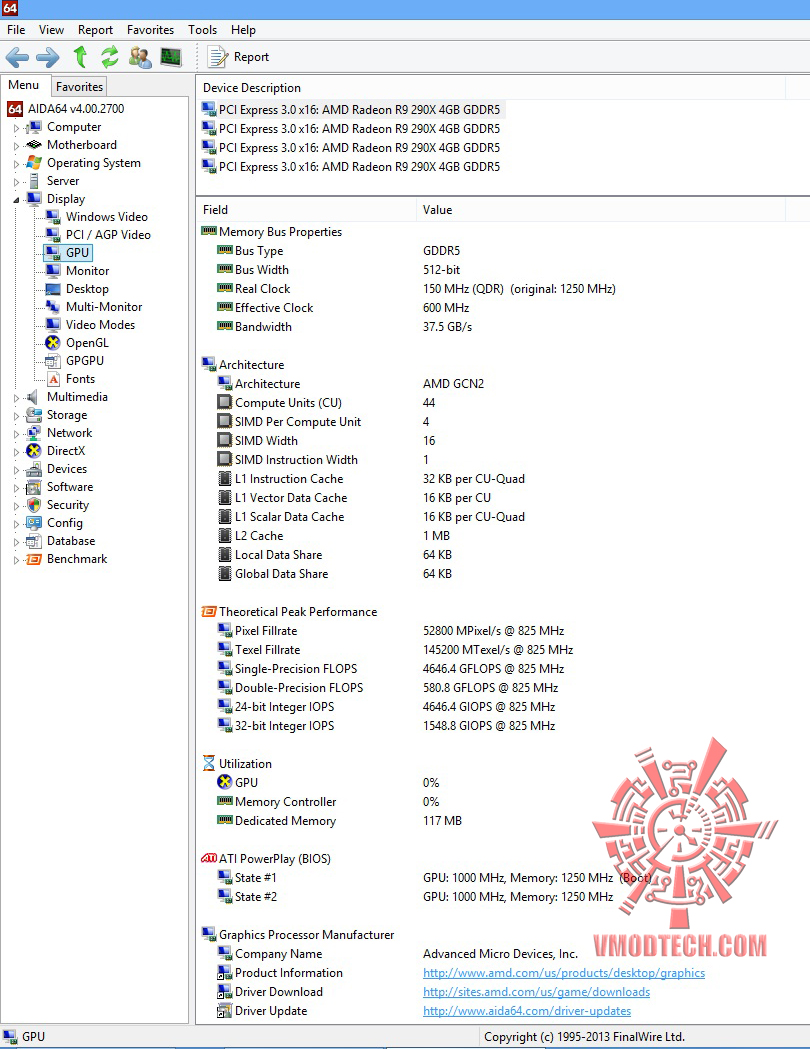This screenshot has height=1049, width=810.
Task: Select the Network tree icon
Action: point(33,433)
